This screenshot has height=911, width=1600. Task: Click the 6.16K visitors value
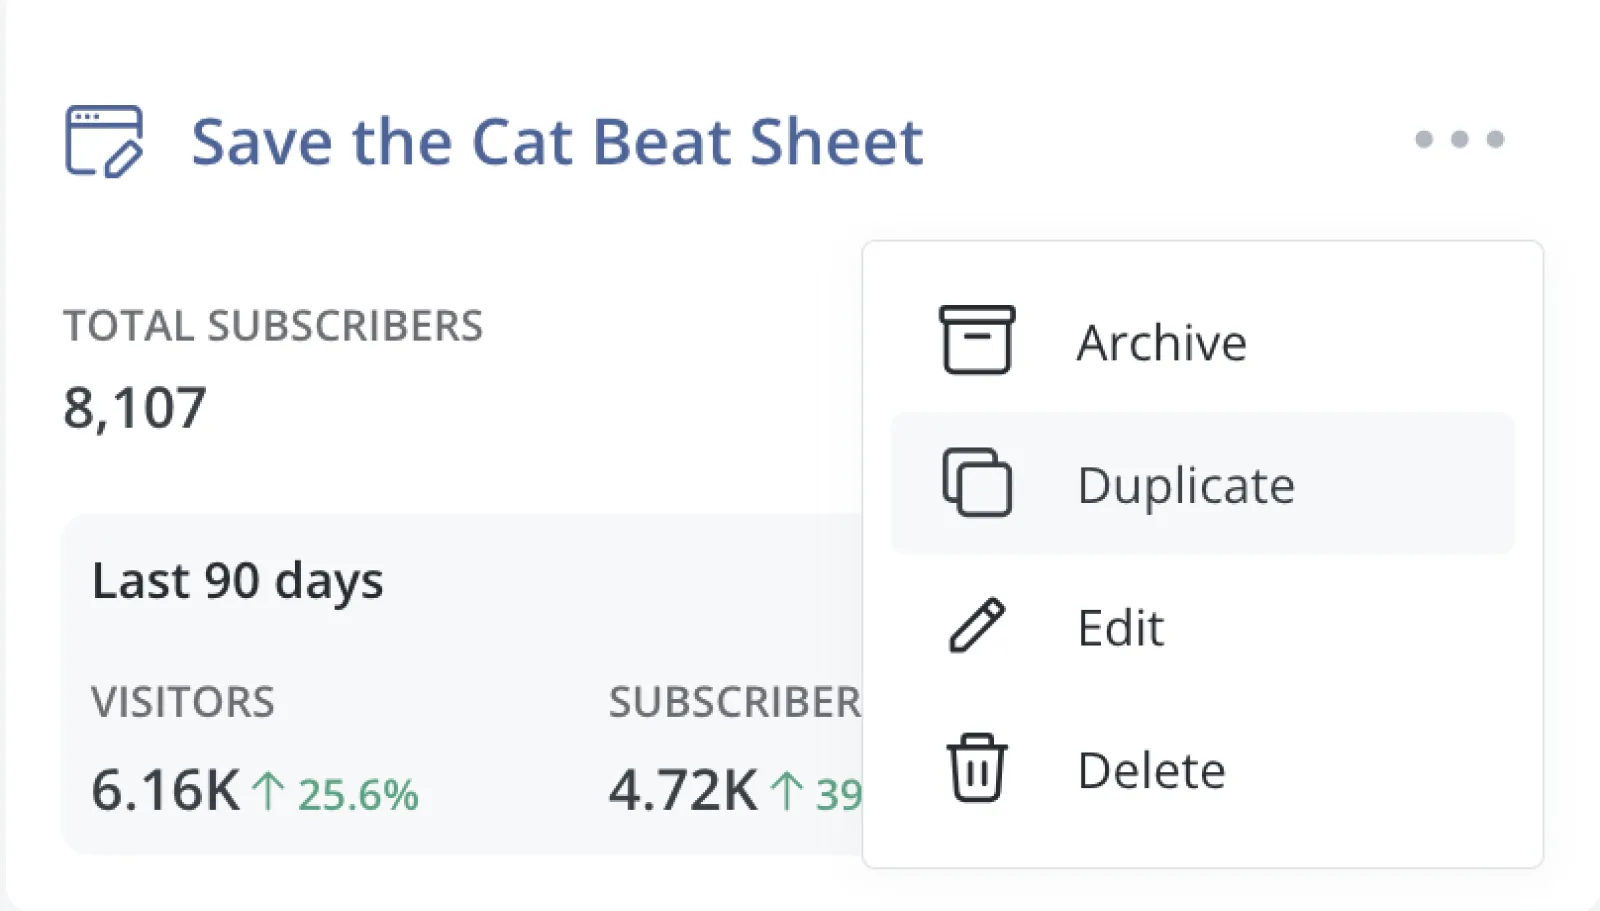[x=165, y=790]
